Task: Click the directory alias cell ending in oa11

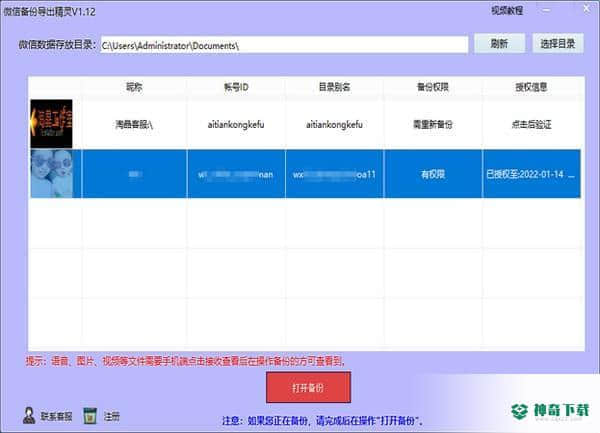Action: tap(334, 174)
